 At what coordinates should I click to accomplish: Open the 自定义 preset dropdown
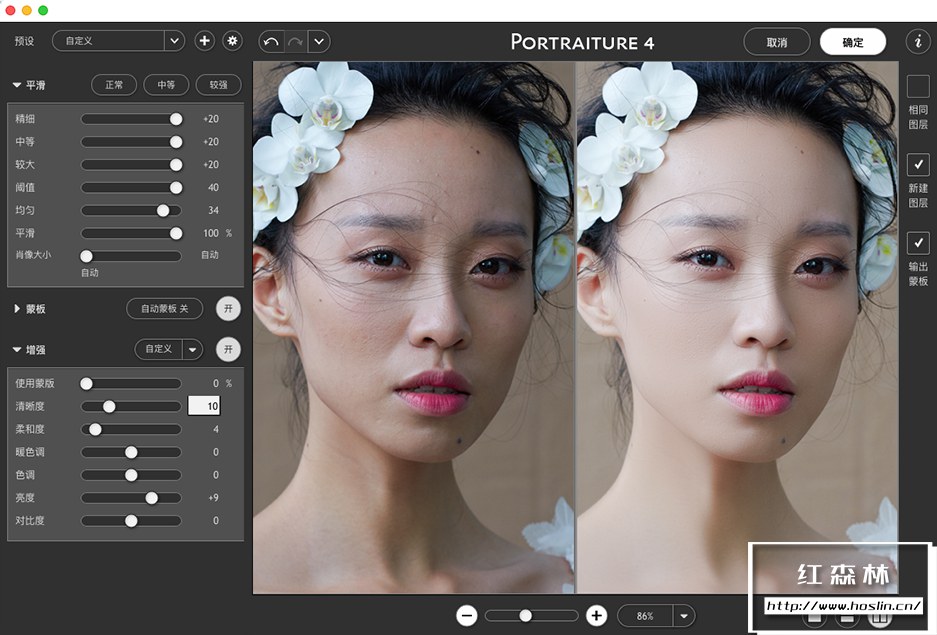tap(175, 41)
